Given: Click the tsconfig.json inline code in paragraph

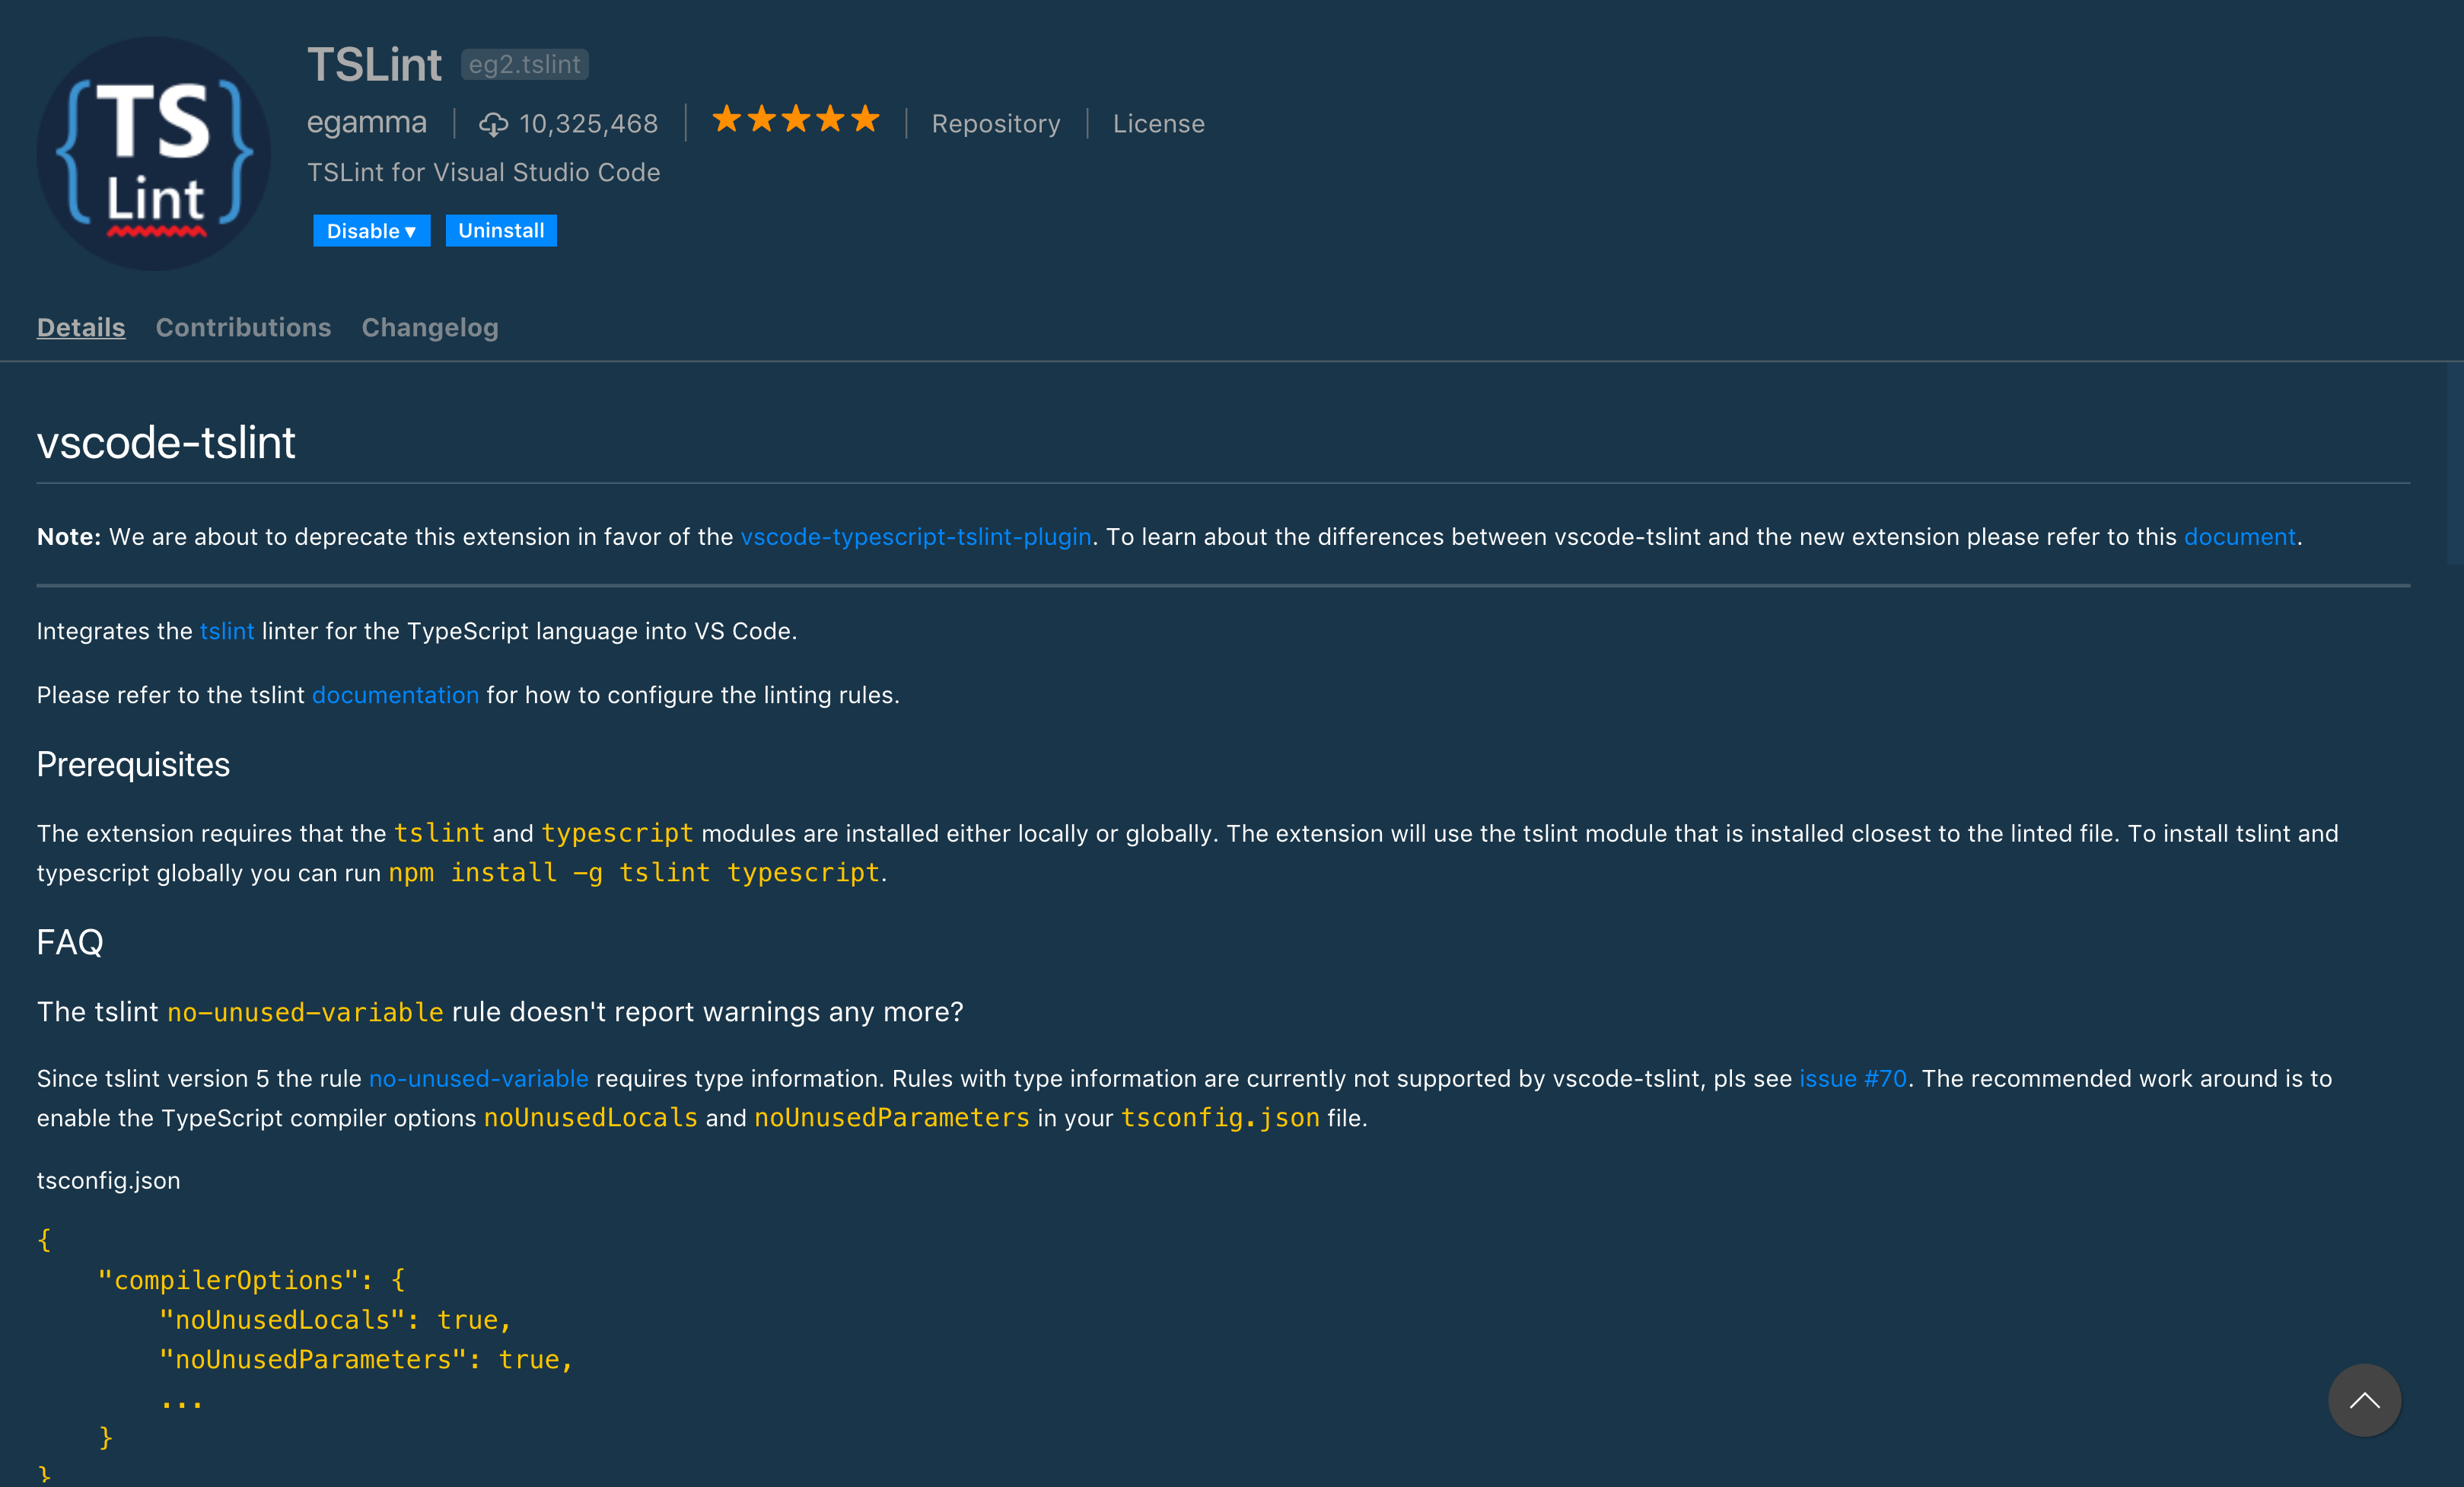Looking at the screenshot, I should [x=1221, y=1118].
